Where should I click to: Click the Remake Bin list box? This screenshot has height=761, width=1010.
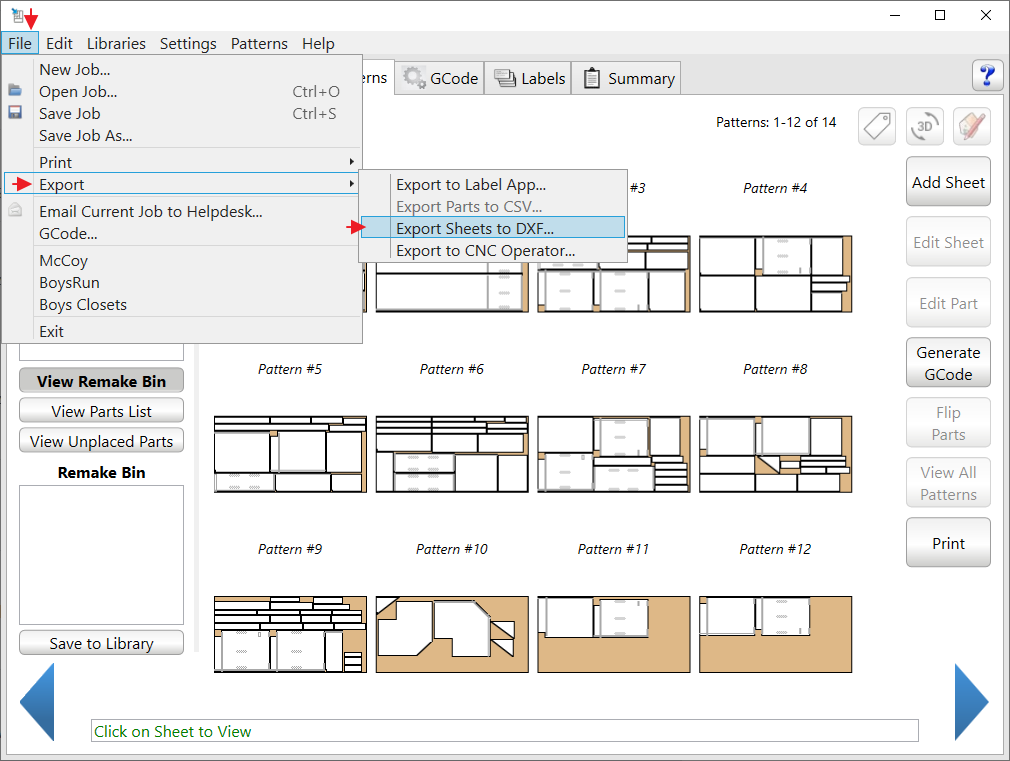[x=101, y=554]
